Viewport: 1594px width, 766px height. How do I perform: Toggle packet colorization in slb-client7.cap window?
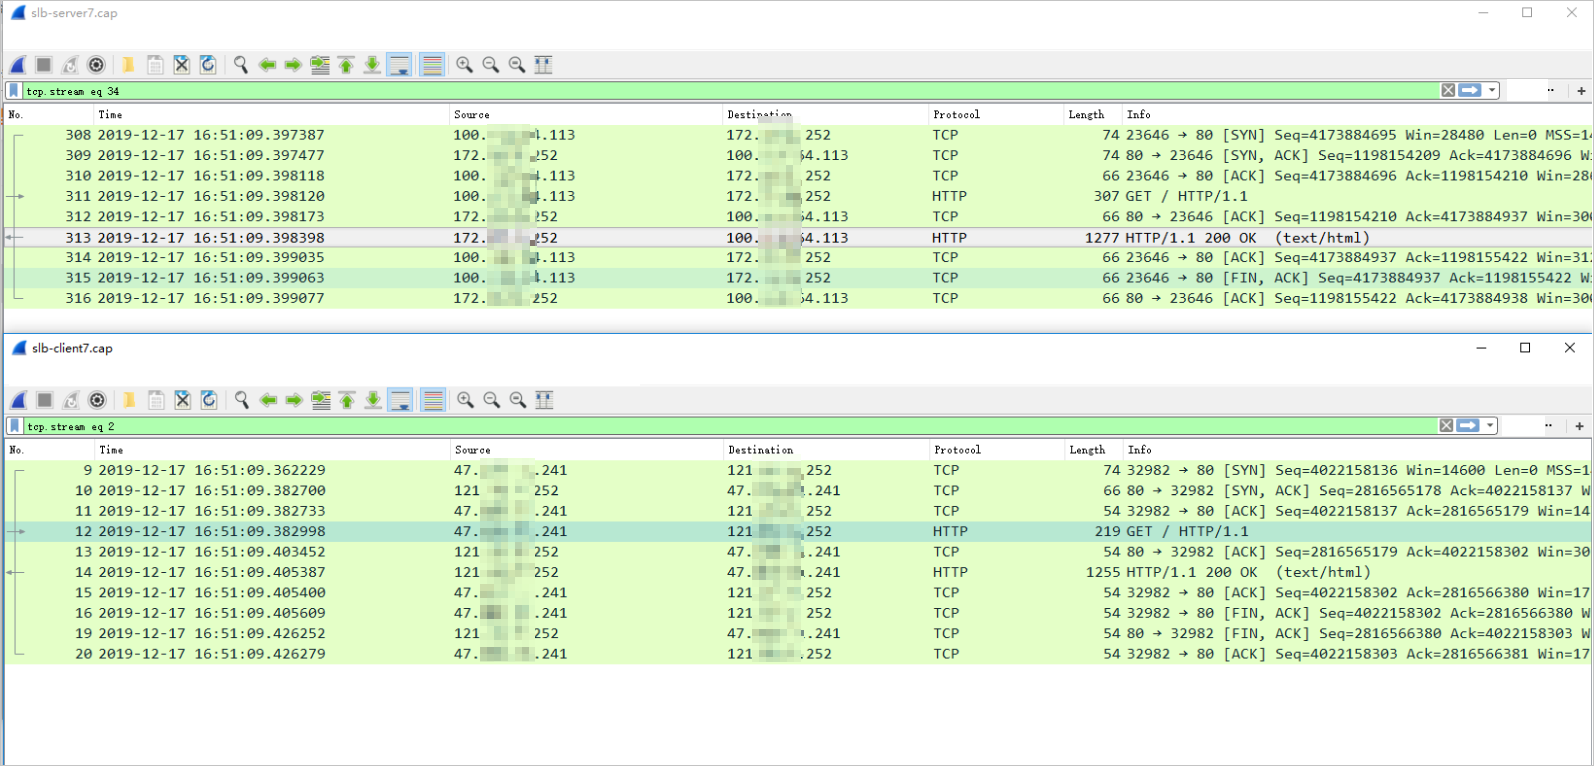point(433,400)
